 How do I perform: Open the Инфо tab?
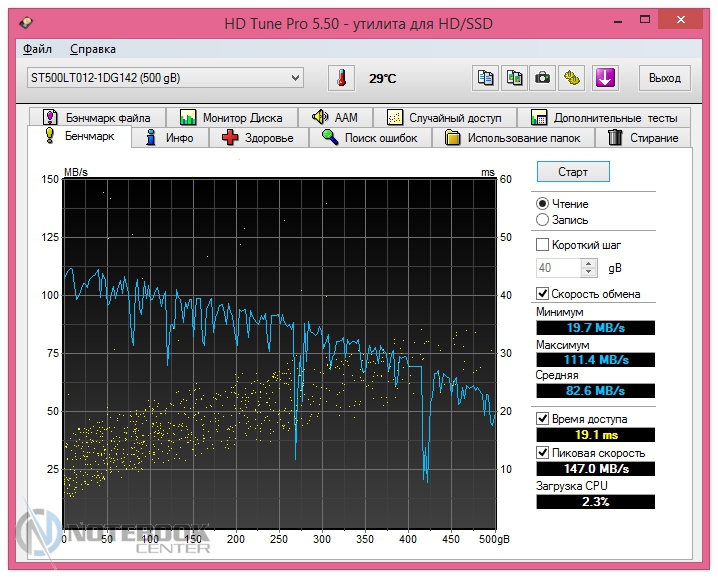(170, 138)
